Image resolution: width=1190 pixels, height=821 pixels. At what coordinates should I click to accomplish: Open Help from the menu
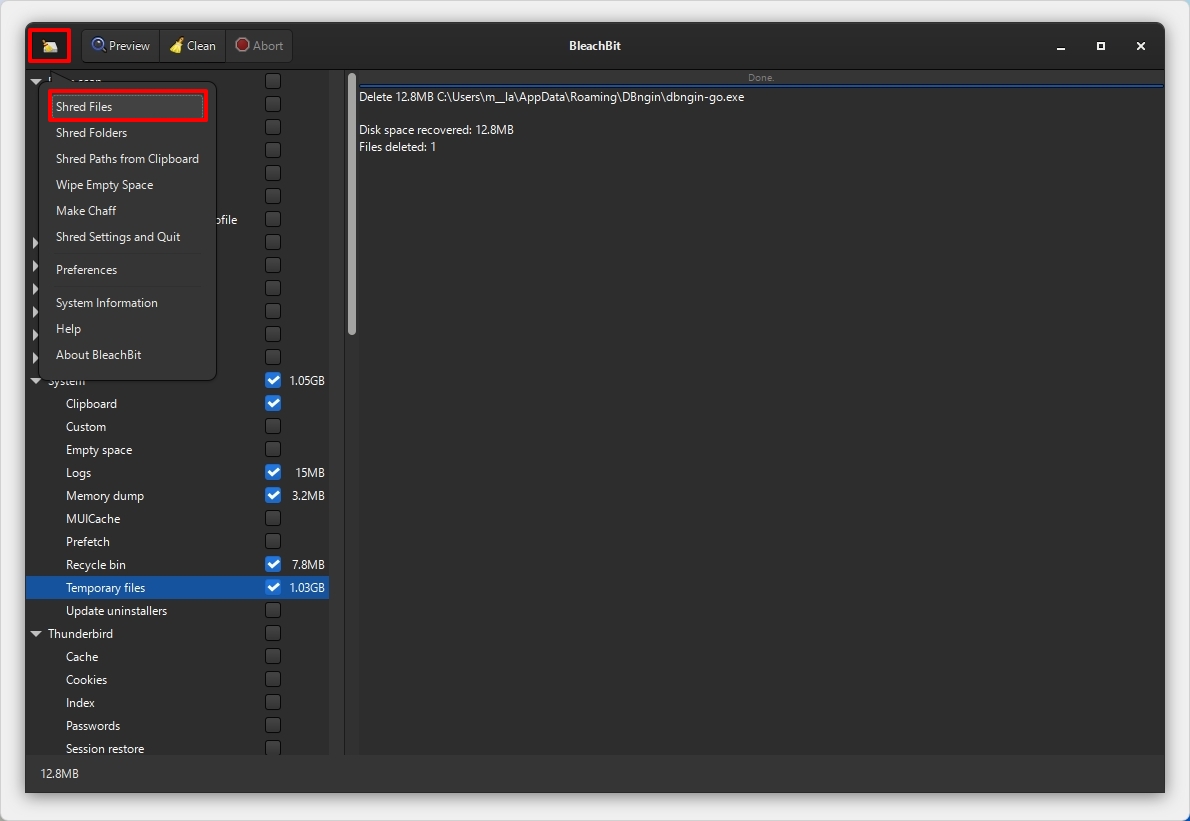[x=128, y=329]
